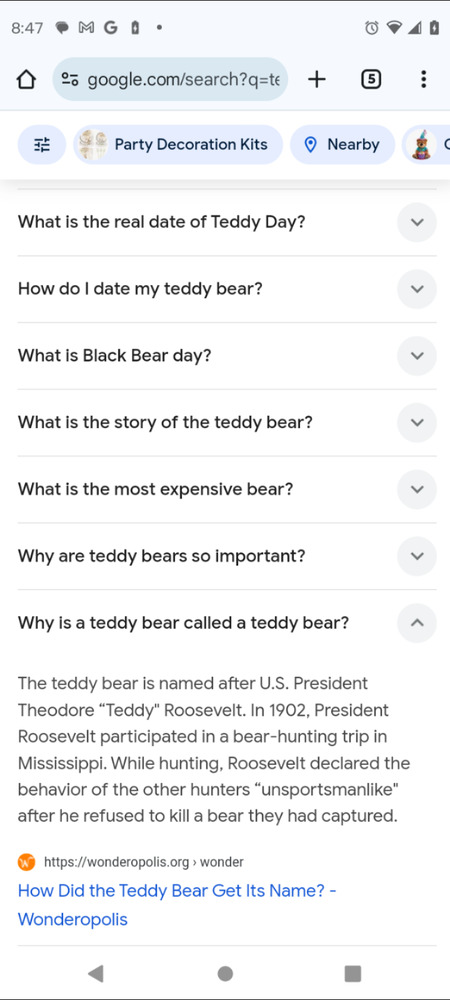Select the Party Decoration Kits chip
450x1000 pixels.
click(x=178, y=145)
